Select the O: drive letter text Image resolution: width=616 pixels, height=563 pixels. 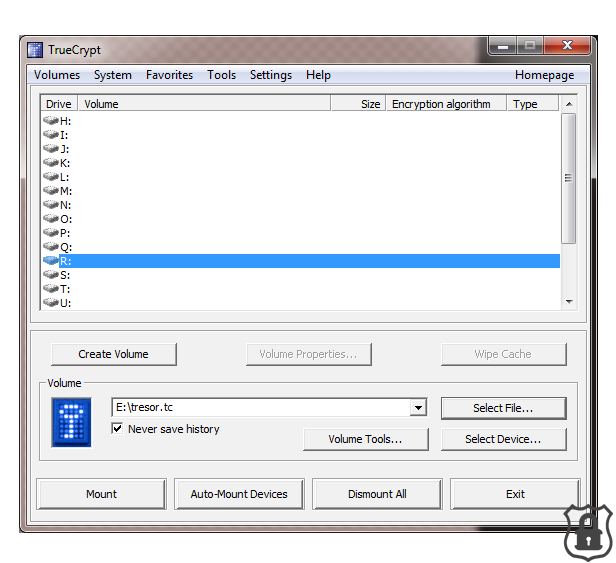pos(66,219)
